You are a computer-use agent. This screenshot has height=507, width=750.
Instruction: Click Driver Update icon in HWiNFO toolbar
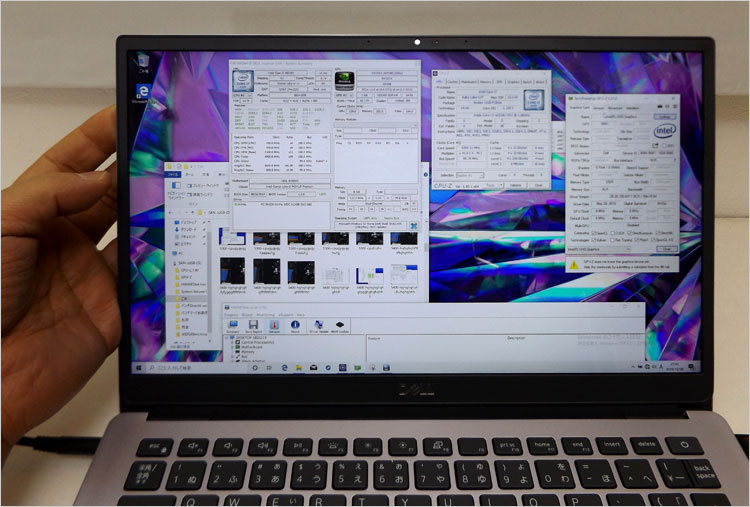click(x=318, y=326)
